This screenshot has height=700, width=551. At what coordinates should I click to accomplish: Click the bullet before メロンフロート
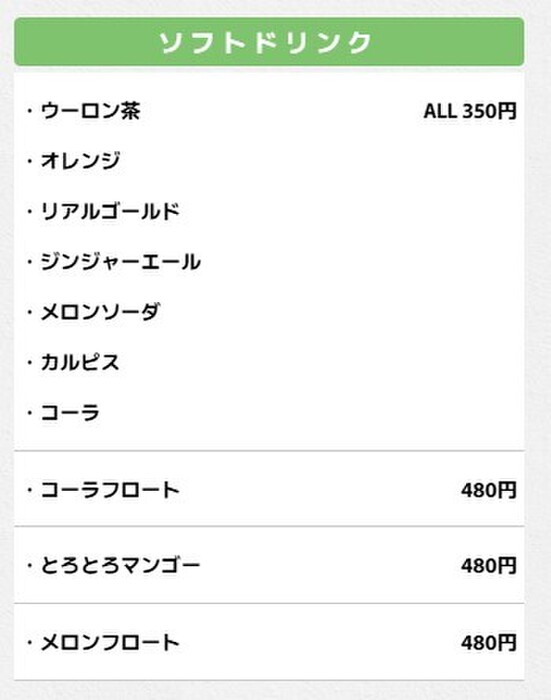(x=30, y=642)
